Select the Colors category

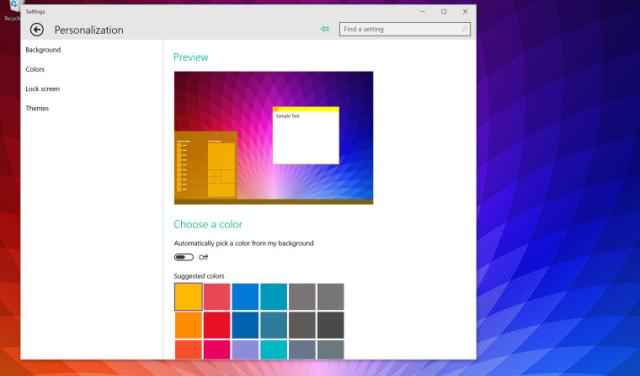(x=35, y=69)
